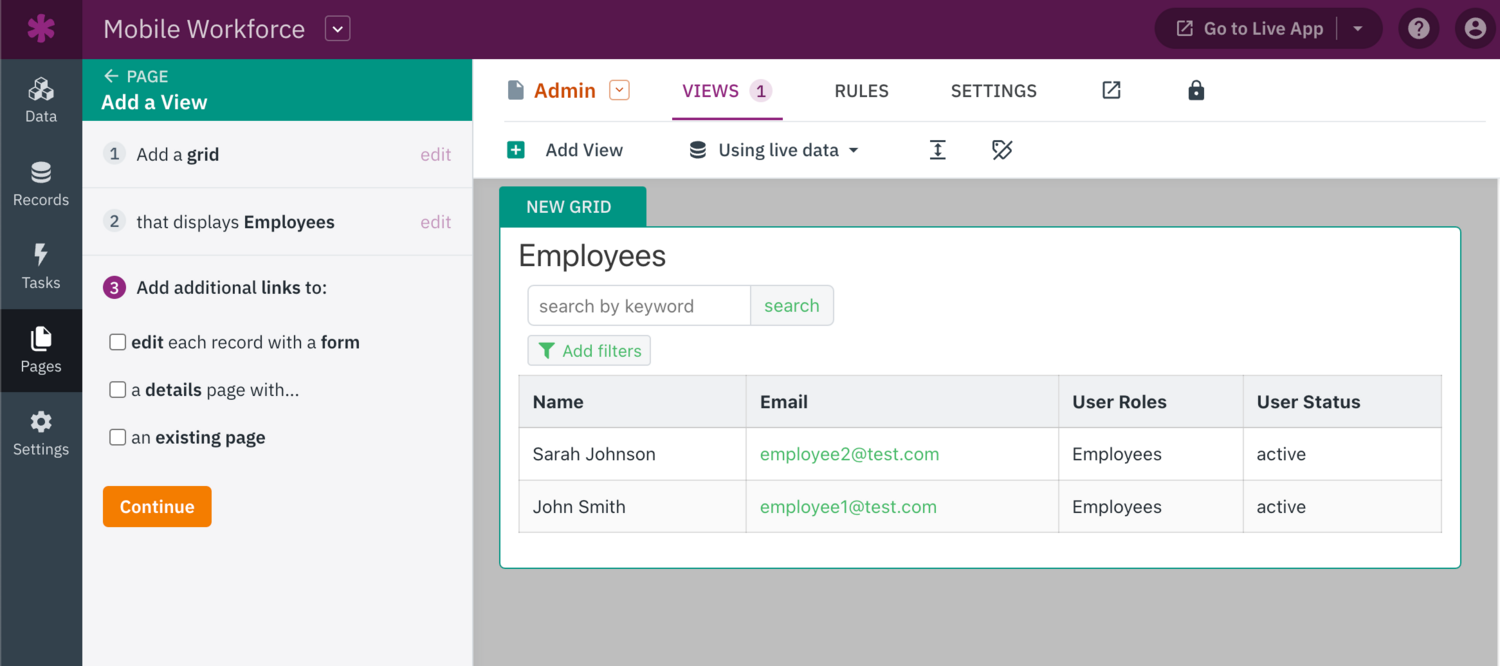Click the preview page external link icon
Viewport: 1500px width, 666px height.
(x=1111, y=90)
